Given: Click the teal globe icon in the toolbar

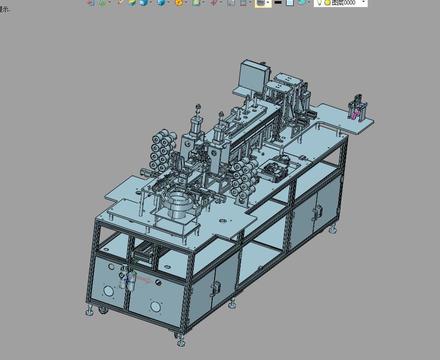Looking at the screenshot, I should pyautogui.click(x=301, y=2).
